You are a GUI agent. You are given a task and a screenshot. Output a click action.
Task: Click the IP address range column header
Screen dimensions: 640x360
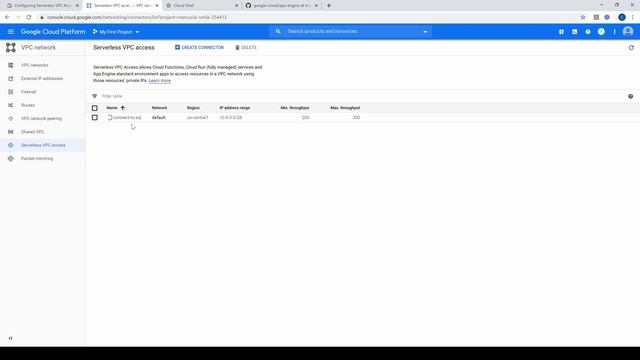(235, 108)
